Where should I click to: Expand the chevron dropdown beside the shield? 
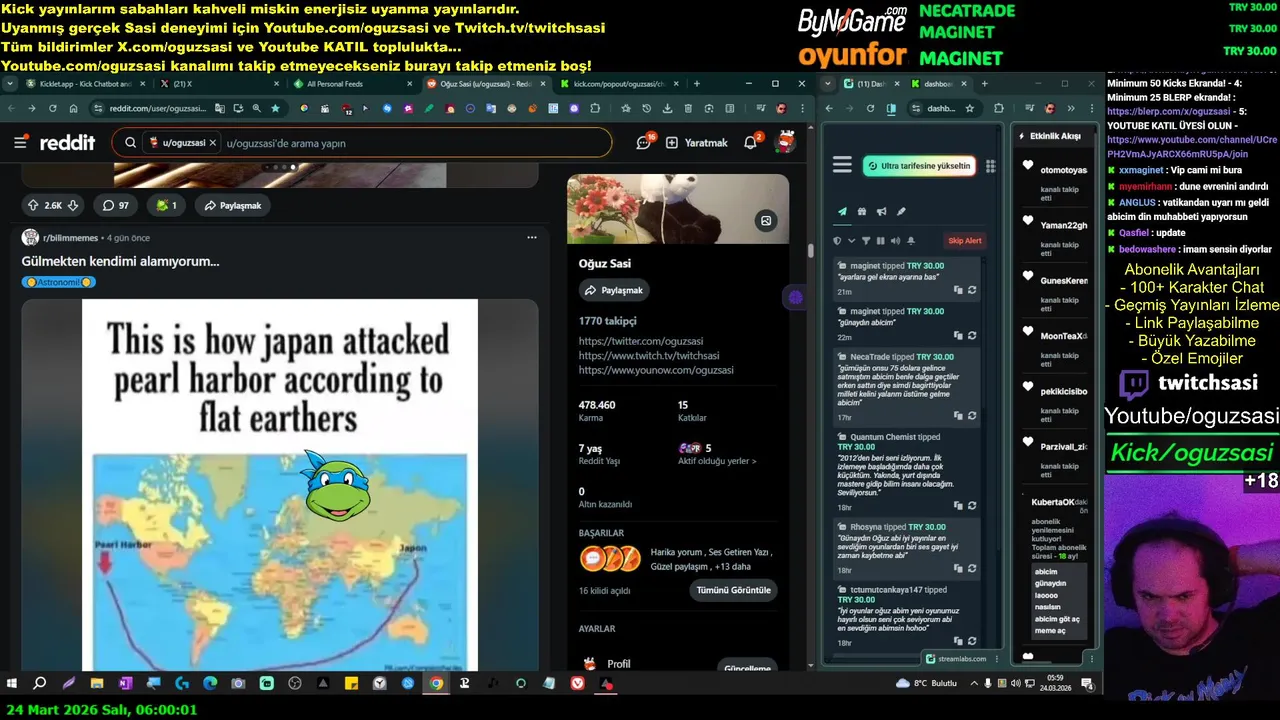click(x=852, y=241)
